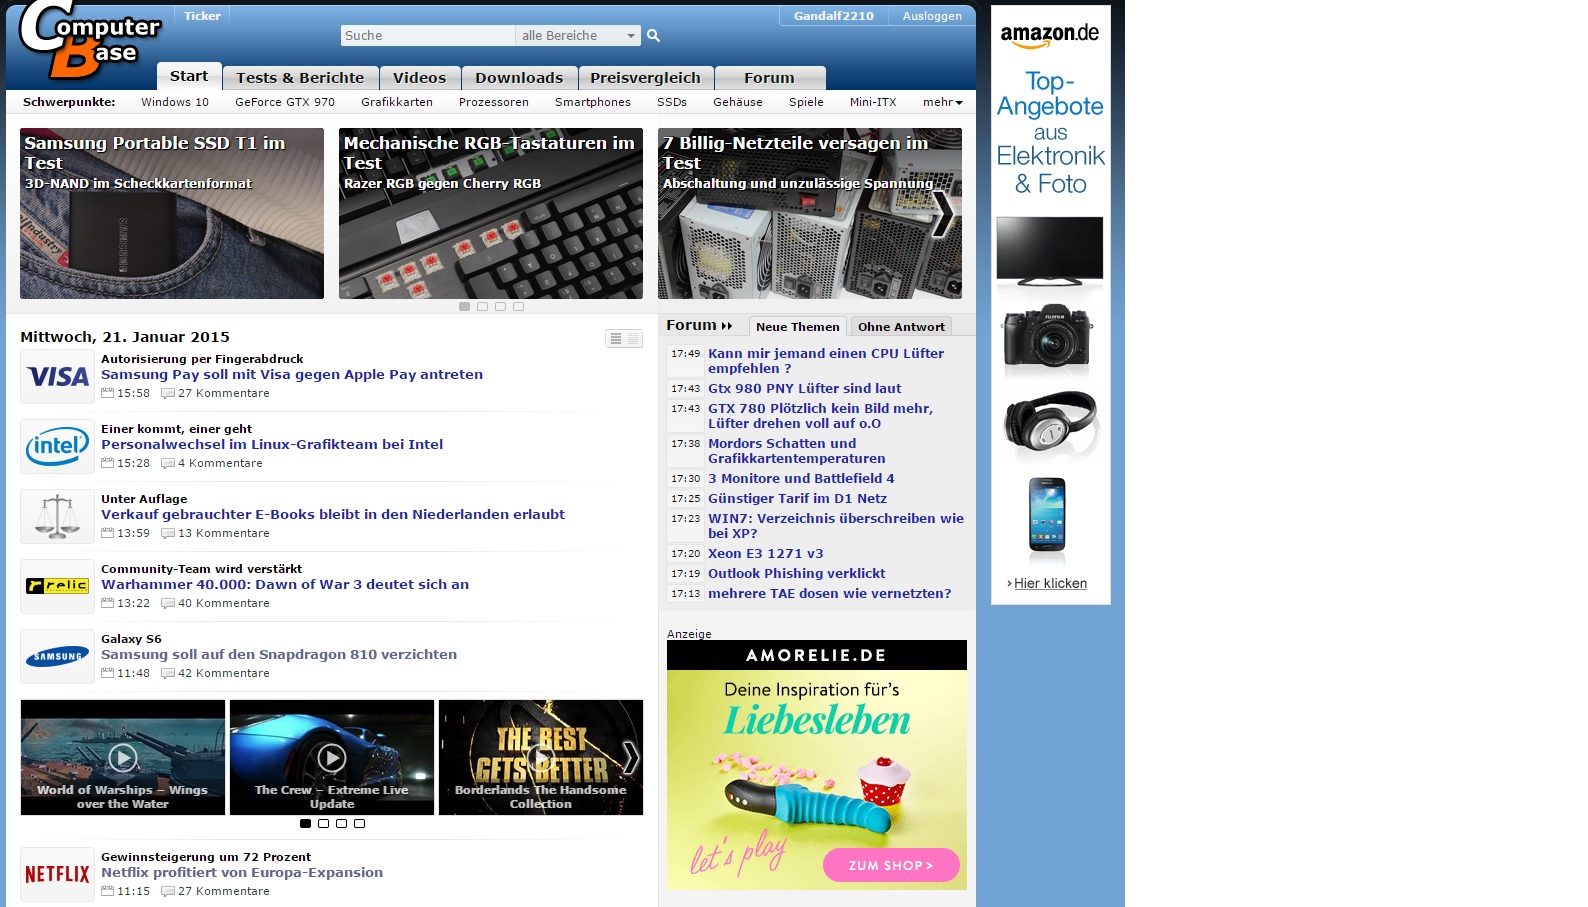Switch to list view layout icon
The height and width of the screenshot is (907, 1588).
[616, 339]
